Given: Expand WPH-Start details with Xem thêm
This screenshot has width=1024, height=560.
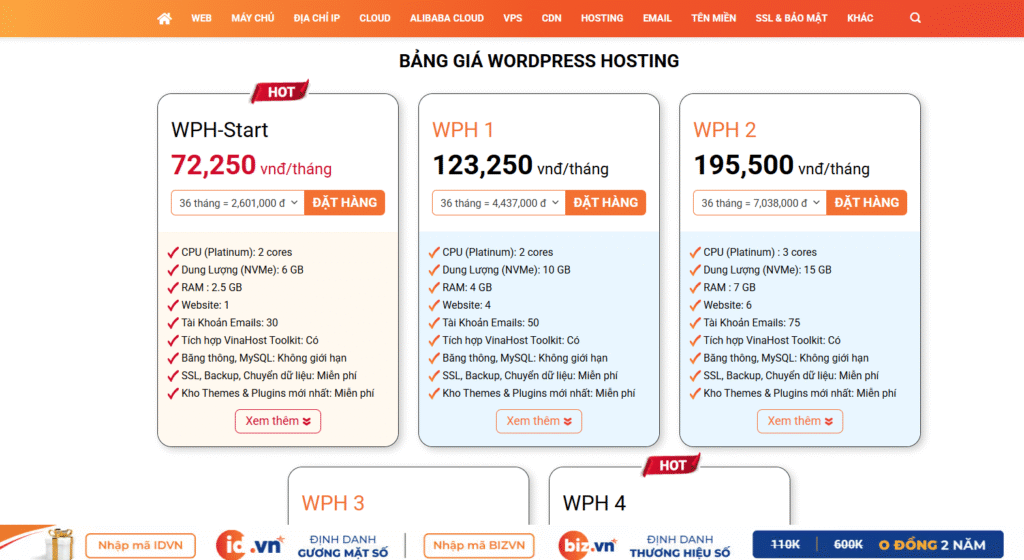Looking at the screenshot, I should (278, 421).
